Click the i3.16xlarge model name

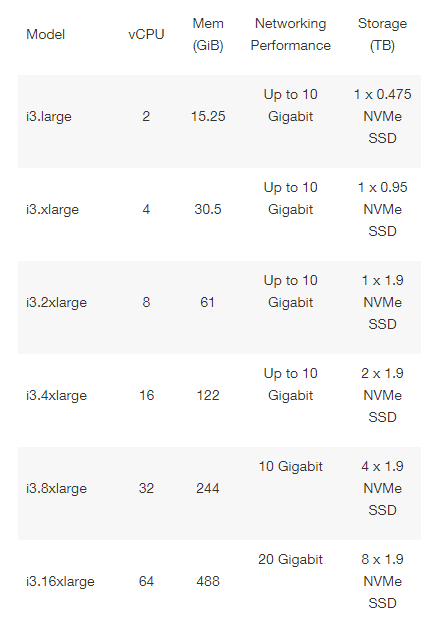[60, 582]
